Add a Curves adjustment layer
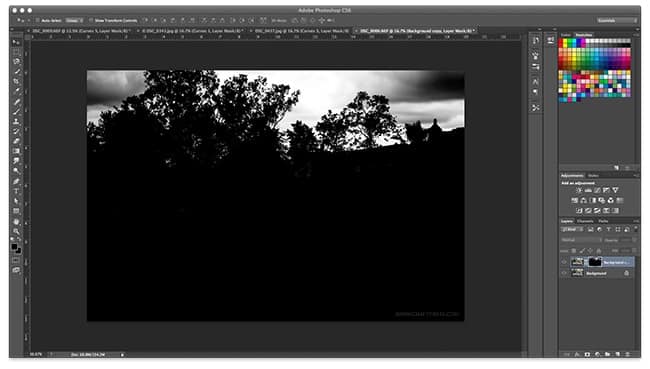The height and width of the screenshot is (369, 650). pos(597,190)
